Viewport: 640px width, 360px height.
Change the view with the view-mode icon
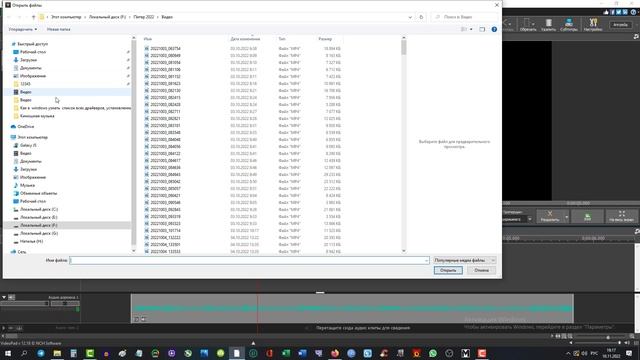tap(464, 29)
